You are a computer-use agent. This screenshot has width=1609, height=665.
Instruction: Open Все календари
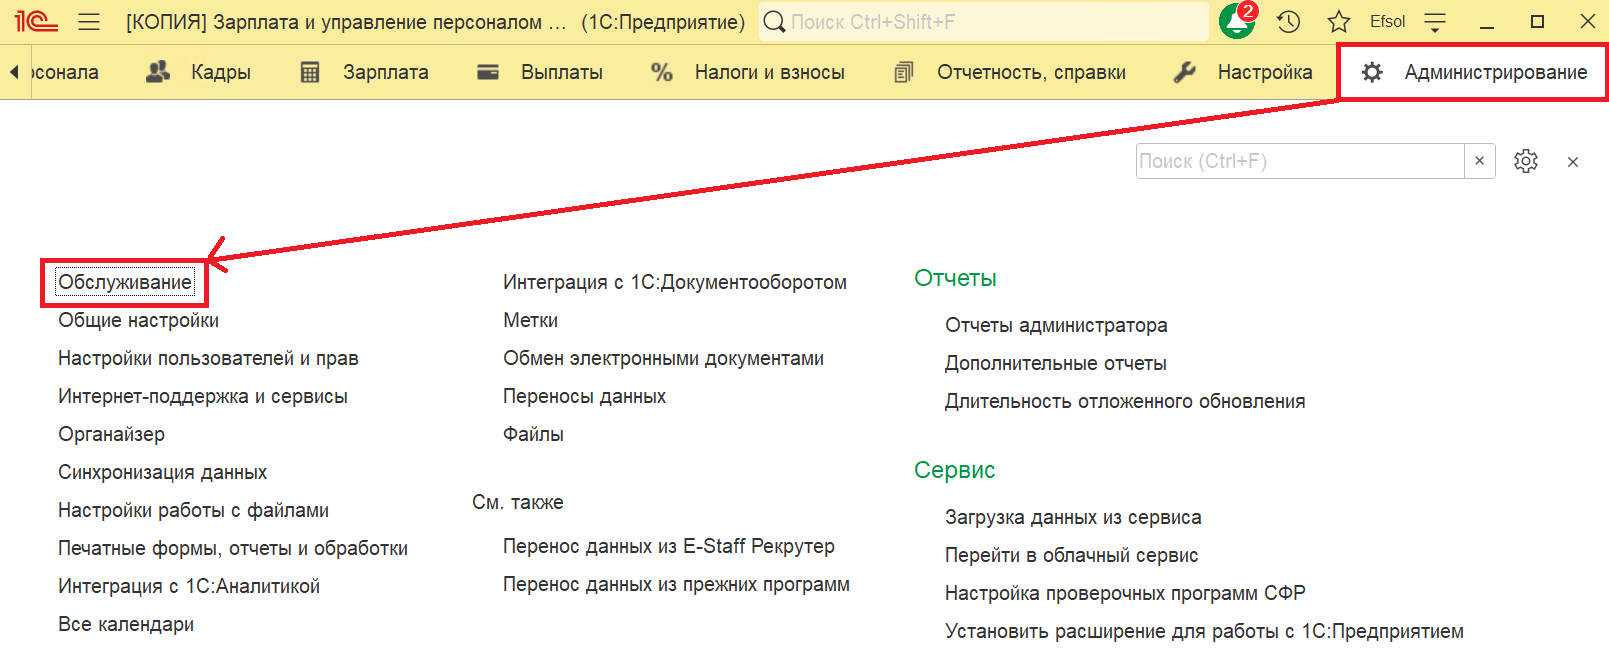(x=126, y=624)
